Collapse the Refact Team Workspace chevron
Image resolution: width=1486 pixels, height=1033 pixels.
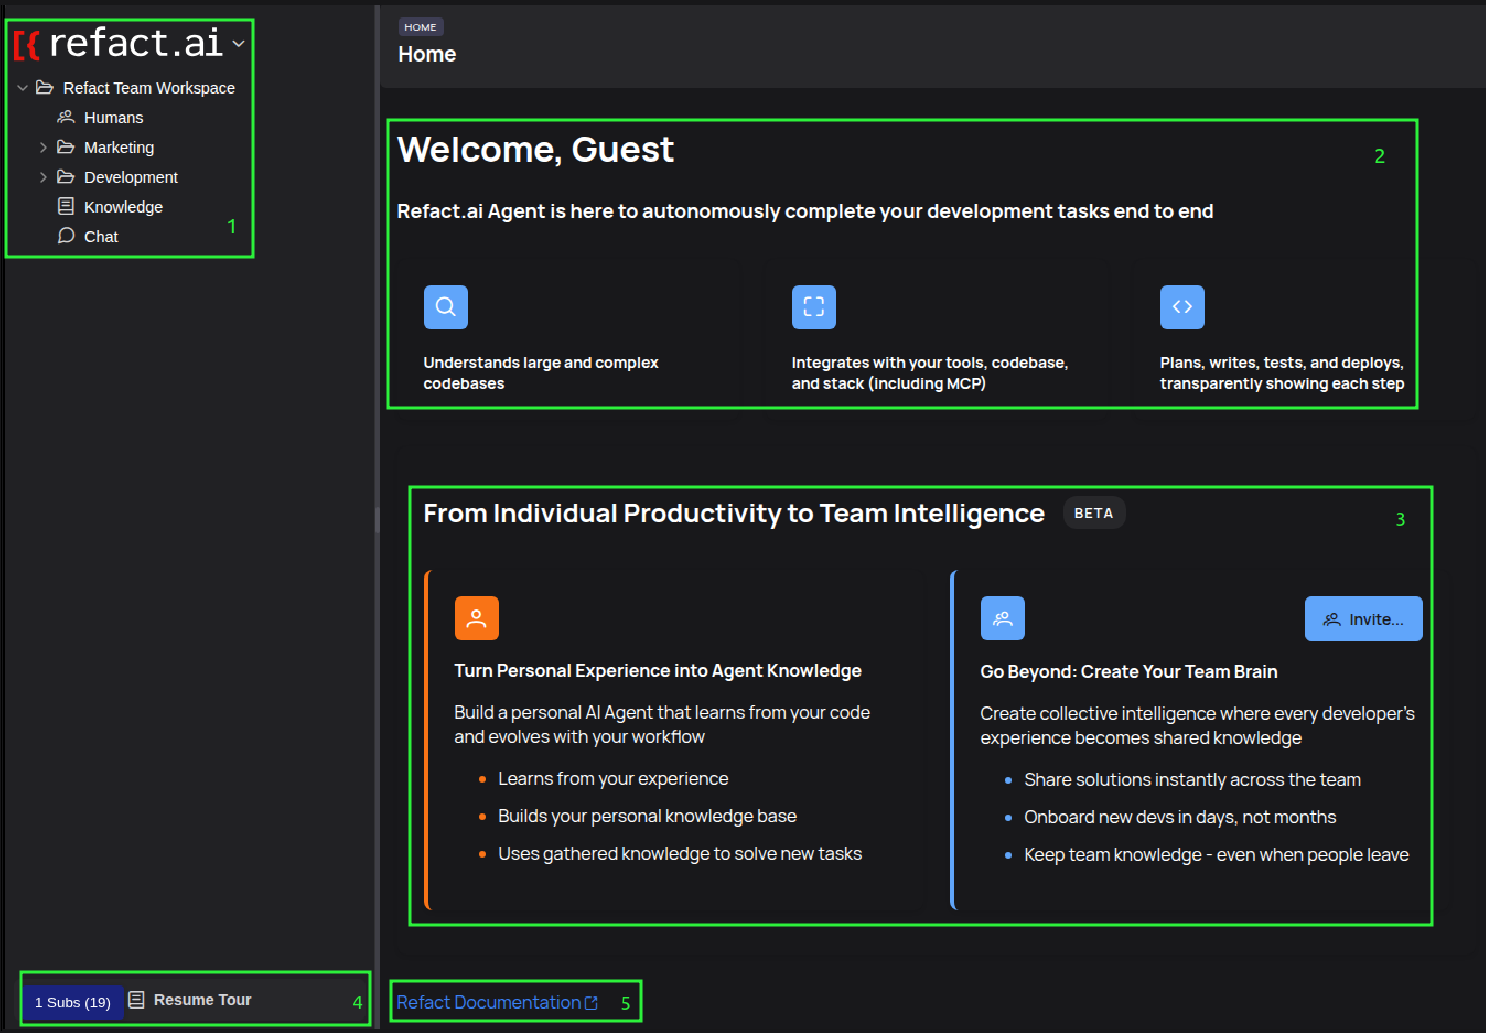click(x=22, y=88)
